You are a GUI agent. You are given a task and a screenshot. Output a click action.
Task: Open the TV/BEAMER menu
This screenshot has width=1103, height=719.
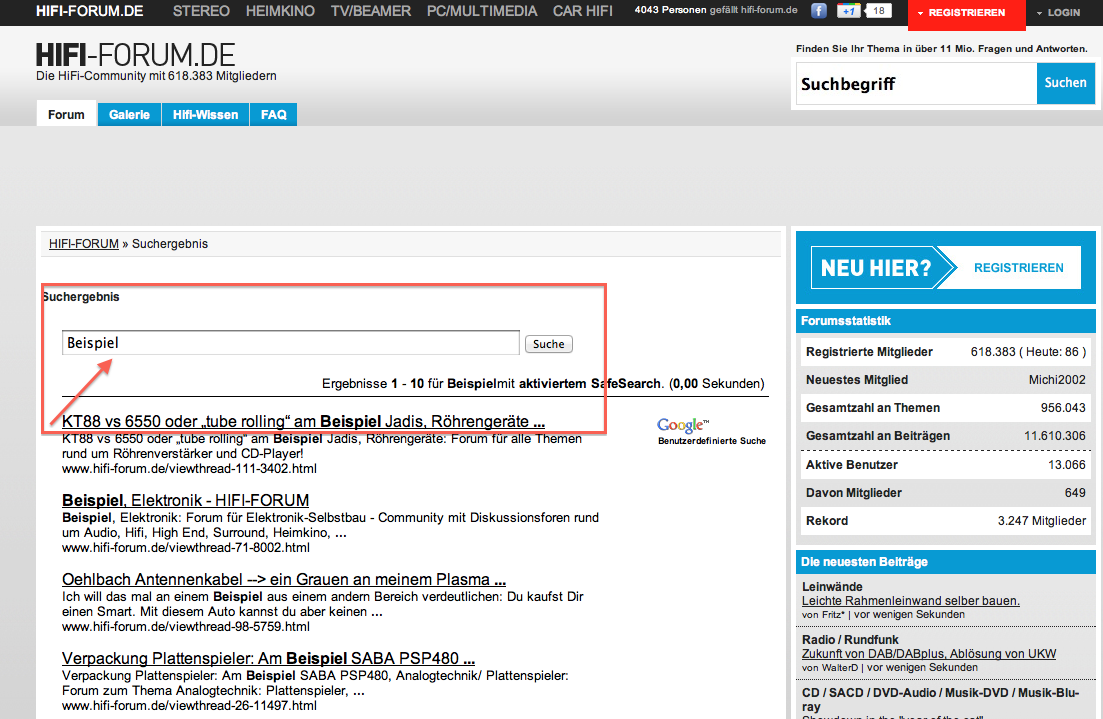[371, 11]
